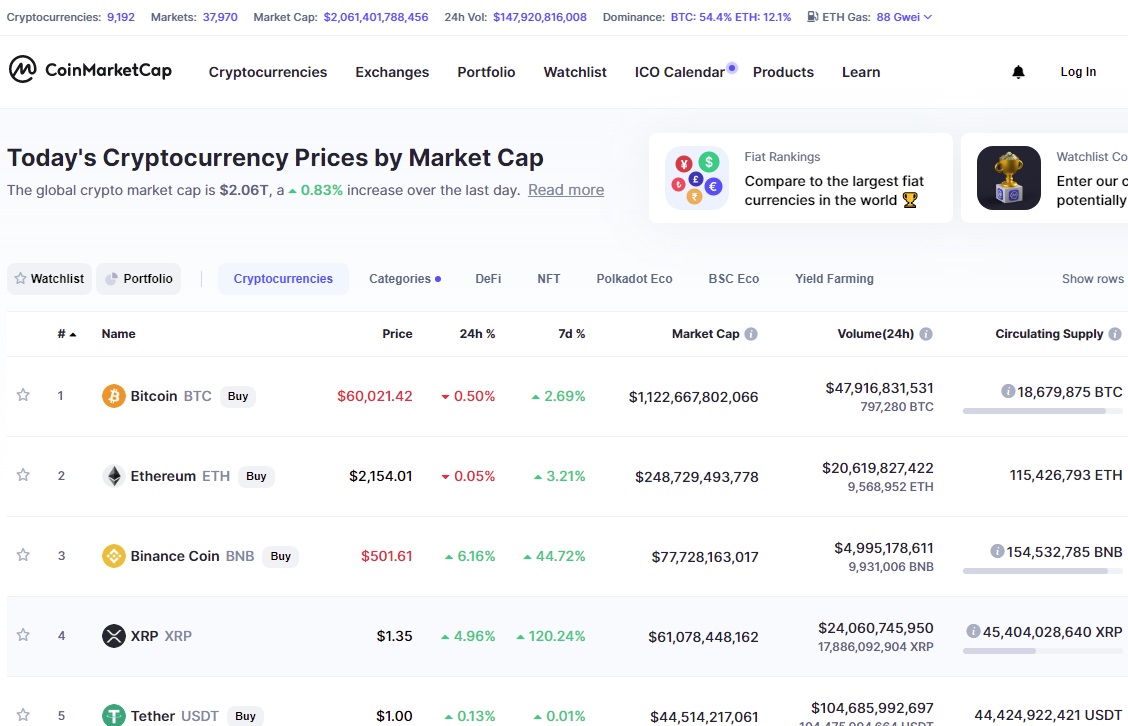Star Ethereum to add to watchlist
The height and width of the screenshot is (726, 1128).
tap(23, 474)
